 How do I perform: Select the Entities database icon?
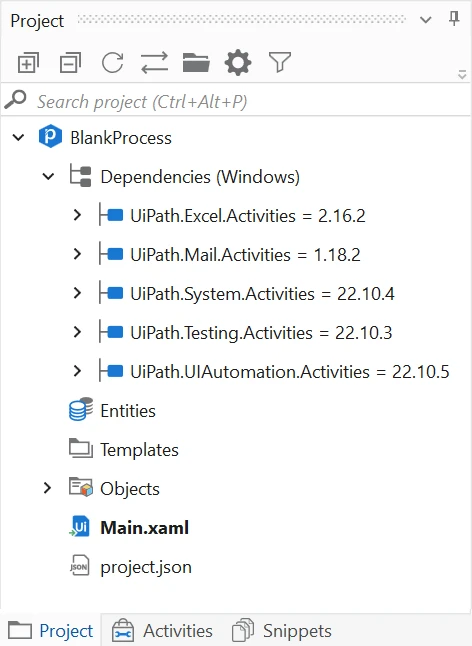point(80,410)
